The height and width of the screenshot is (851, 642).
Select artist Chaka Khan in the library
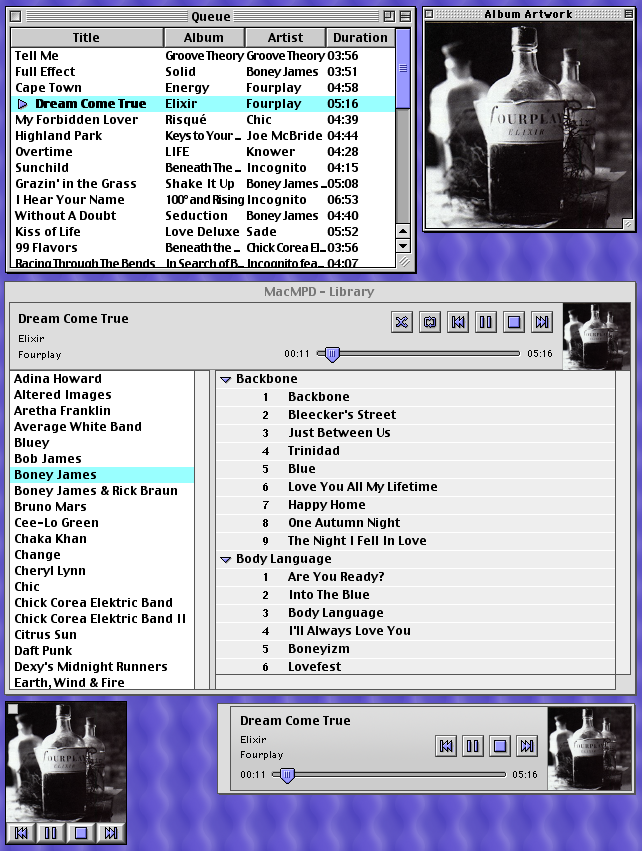(x=102, y=539)
